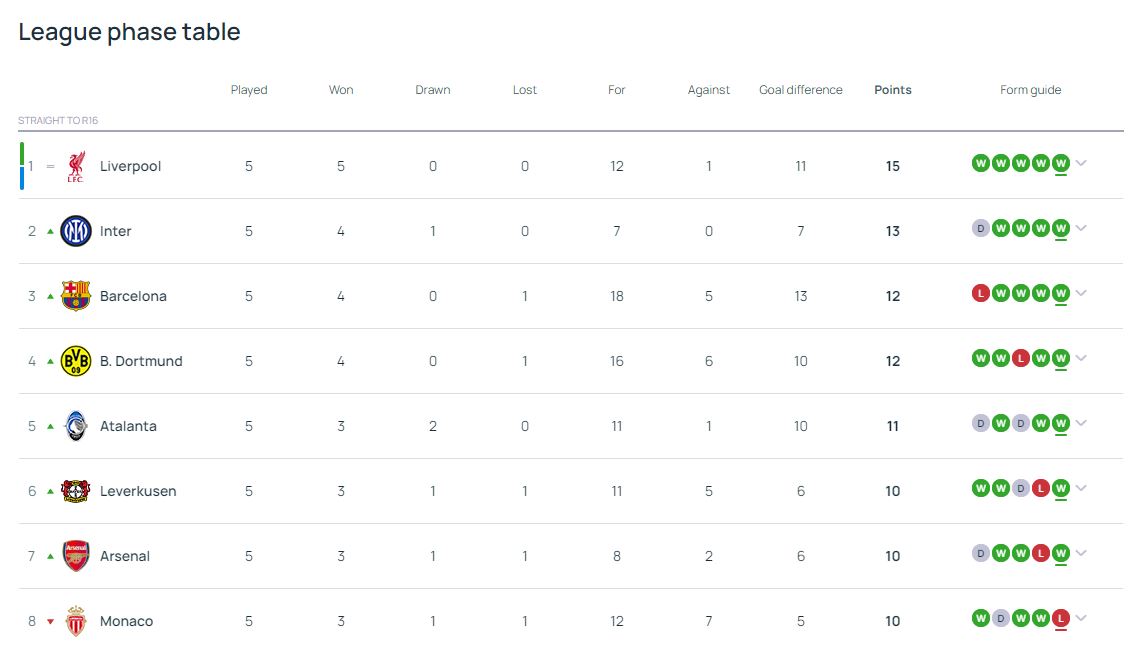Click the Leverkusen club crest
1137x652 pixels.
tap(76, 491)
